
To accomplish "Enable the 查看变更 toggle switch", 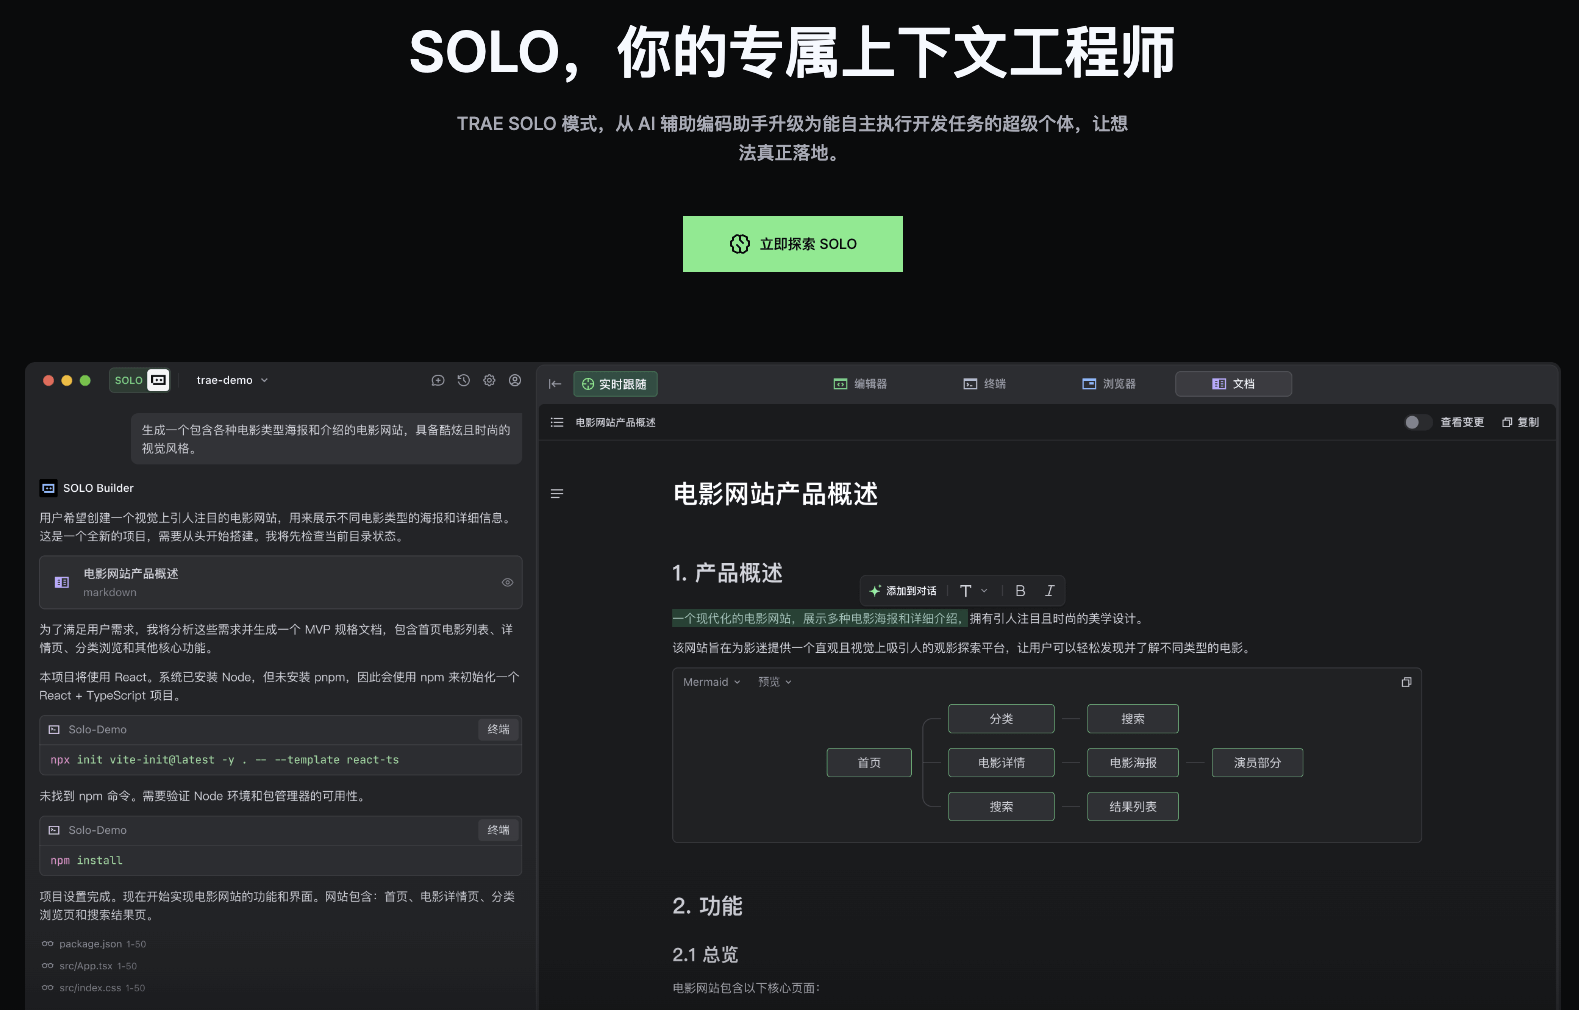I will (x=1417, y=422).
